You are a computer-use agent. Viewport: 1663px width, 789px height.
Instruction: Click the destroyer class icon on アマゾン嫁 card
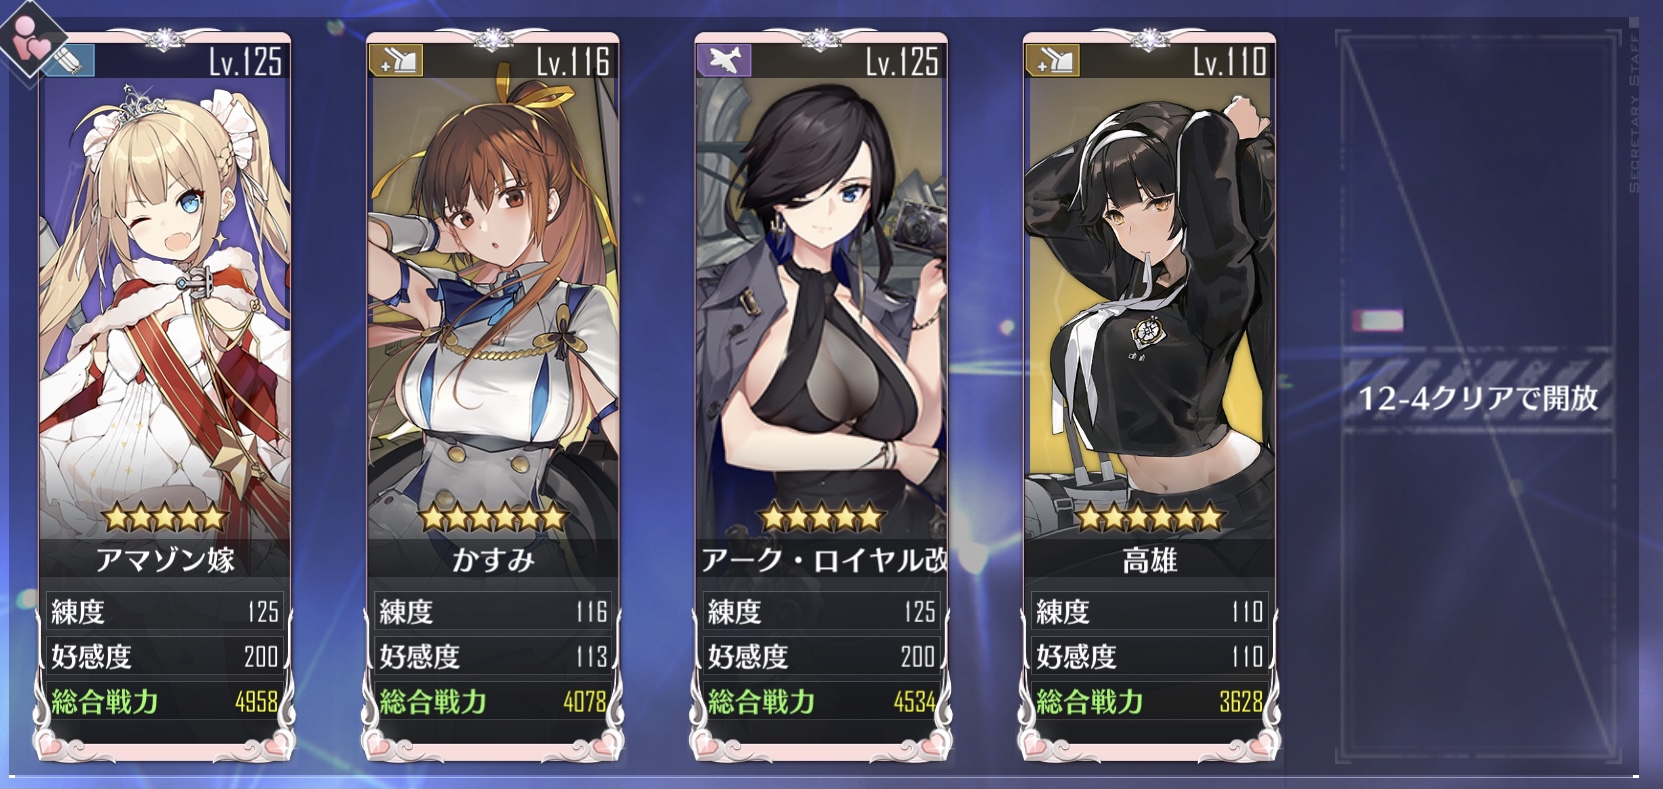[72, 62]
